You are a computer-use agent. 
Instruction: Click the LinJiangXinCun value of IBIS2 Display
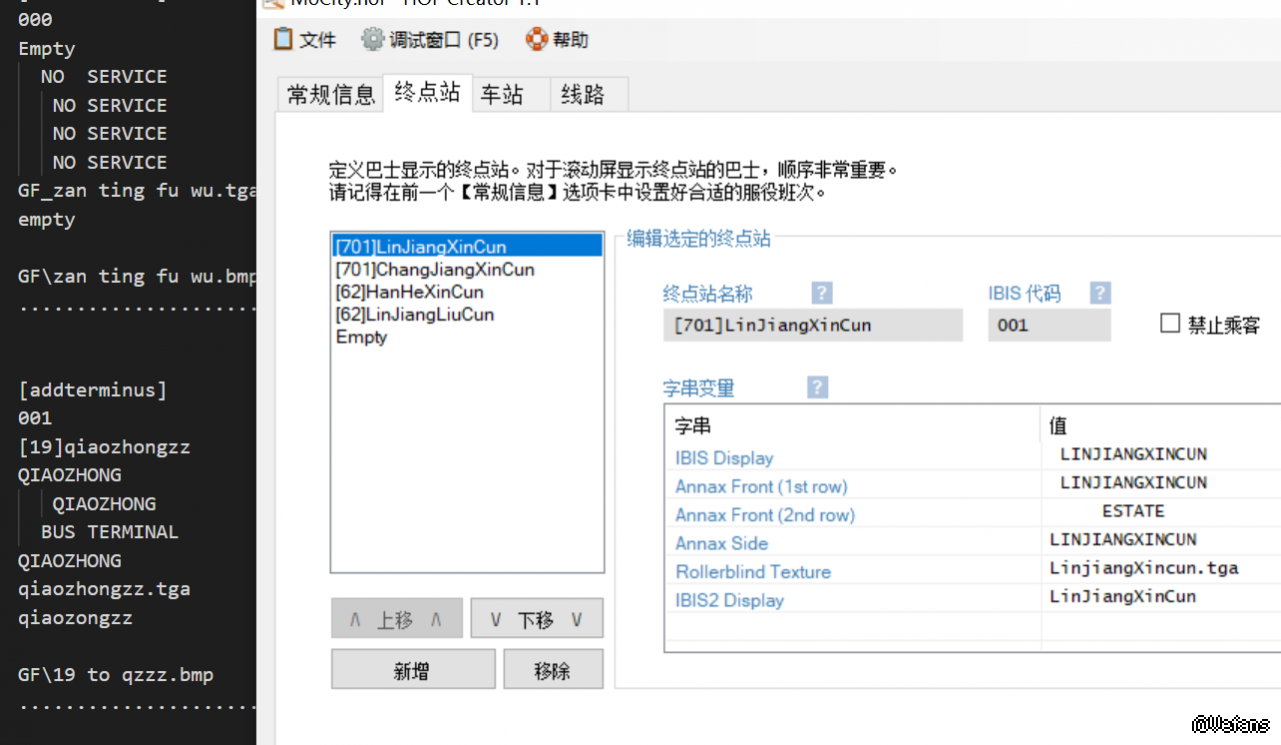[1123, 597]
